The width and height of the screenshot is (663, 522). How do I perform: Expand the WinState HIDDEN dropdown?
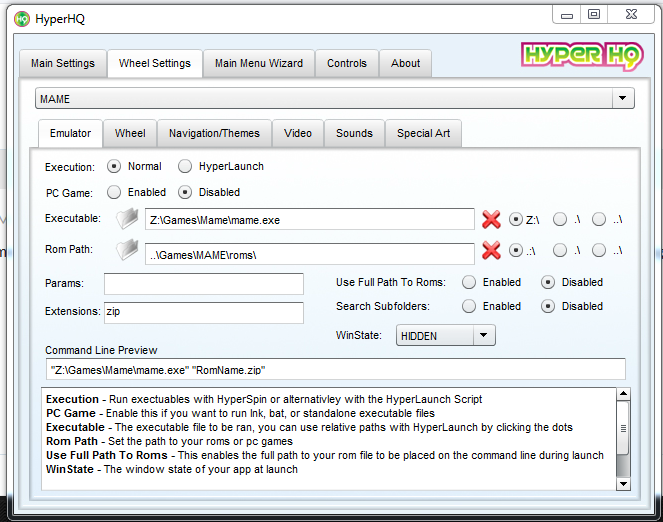tap(482, 336)
